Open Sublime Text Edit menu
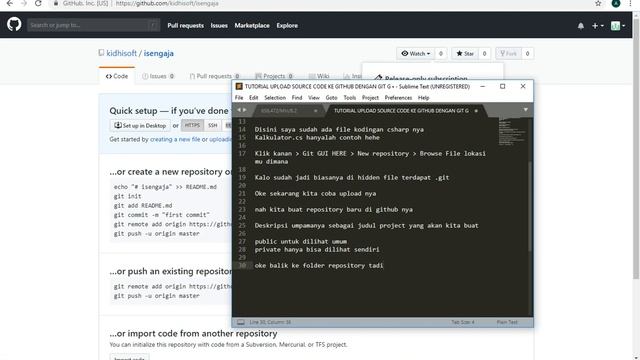Image resolution: width=640 pixels, height=360 pixels. [x=253, y=98]
